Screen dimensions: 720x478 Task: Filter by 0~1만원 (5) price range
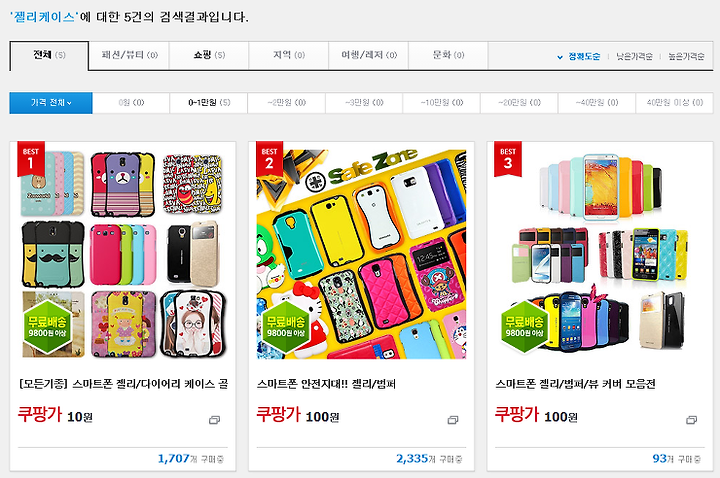(209, 102)
